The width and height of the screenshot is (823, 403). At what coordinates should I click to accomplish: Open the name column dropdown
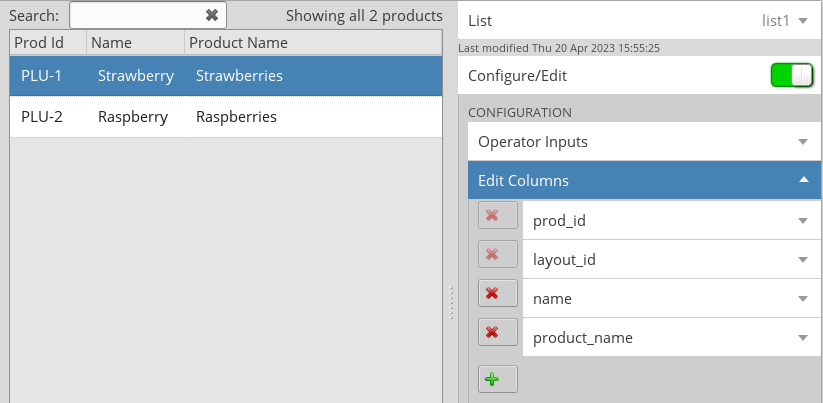coord(672,299)
